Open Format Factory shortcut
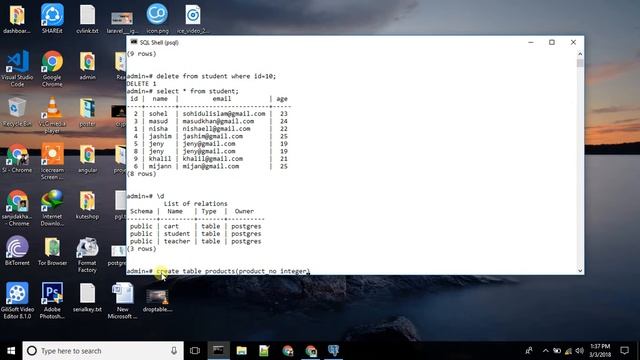The width and height of the screenshot is (640, 360). coord(87,255)
